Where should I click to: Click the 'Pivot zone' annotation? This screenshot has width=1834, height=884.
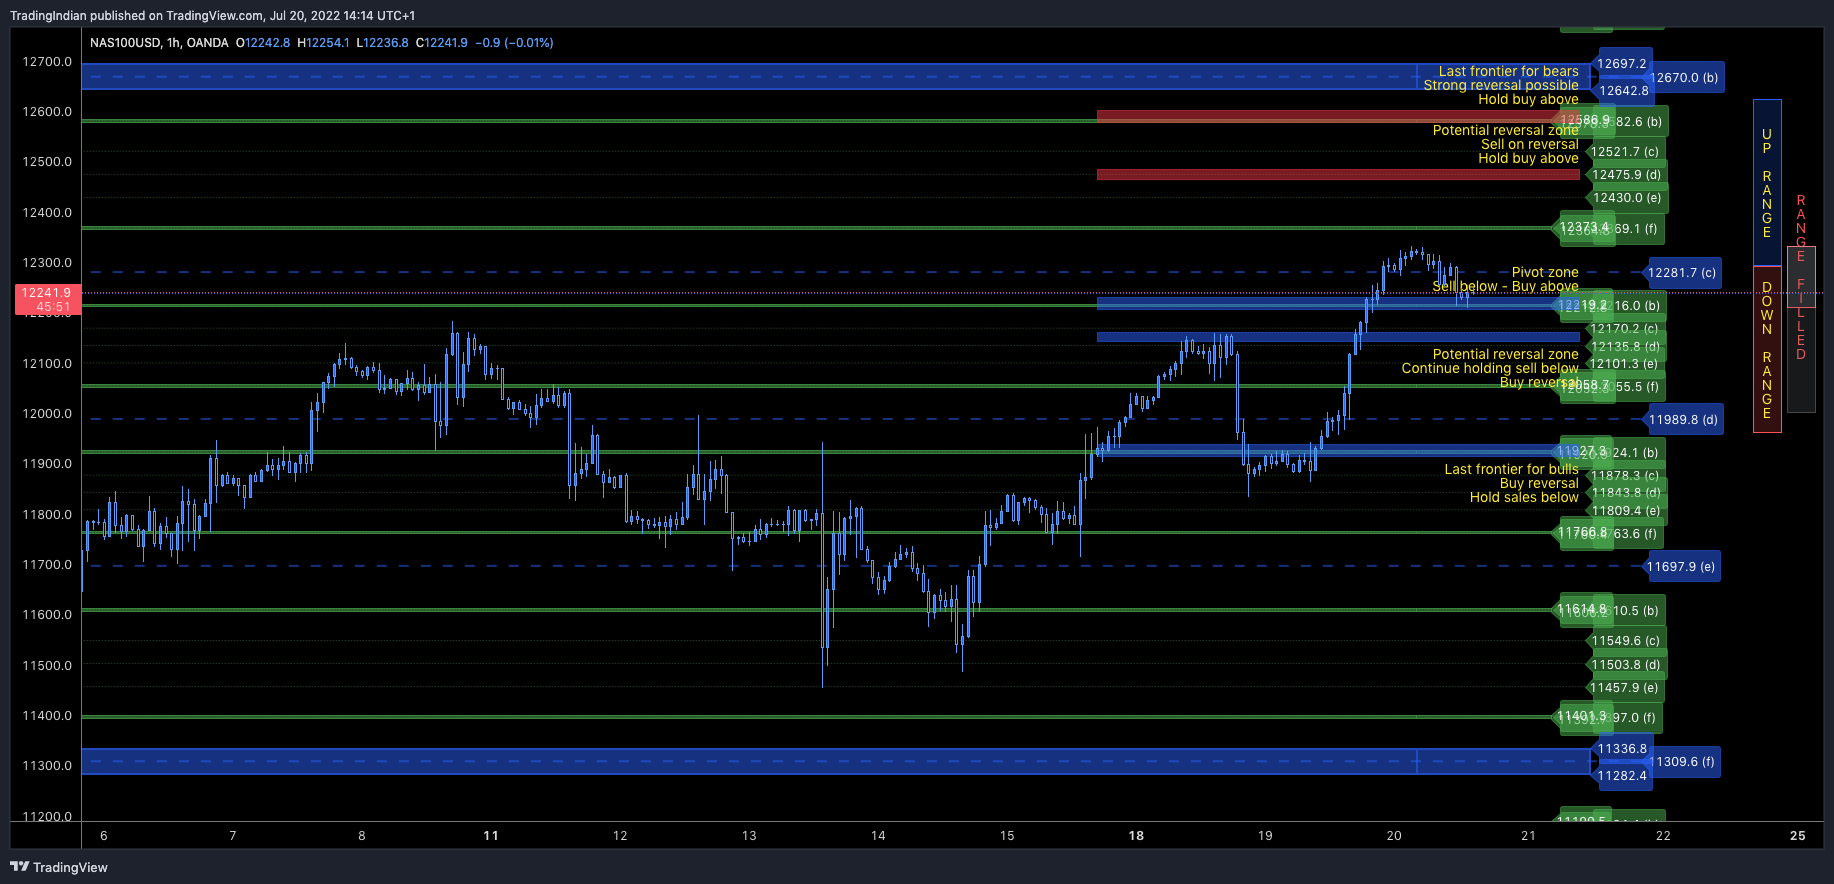tap(1545, 272)
